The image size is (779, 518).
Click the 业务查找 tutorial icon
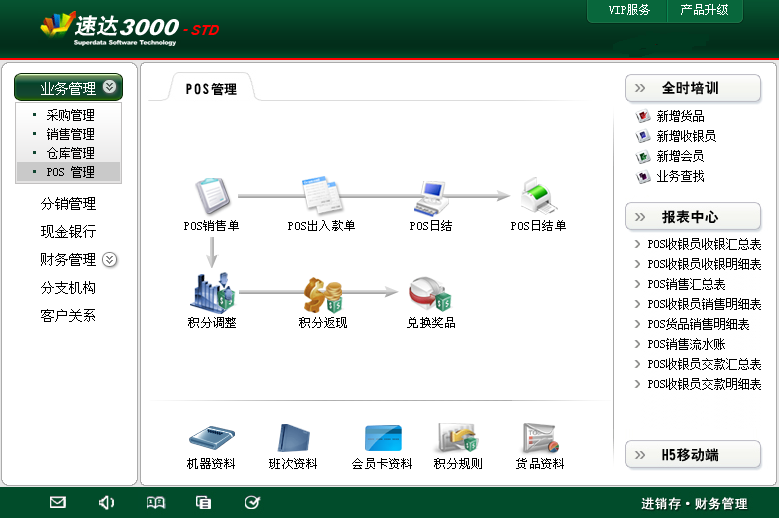pyautogui.click(x=643, y=176)
